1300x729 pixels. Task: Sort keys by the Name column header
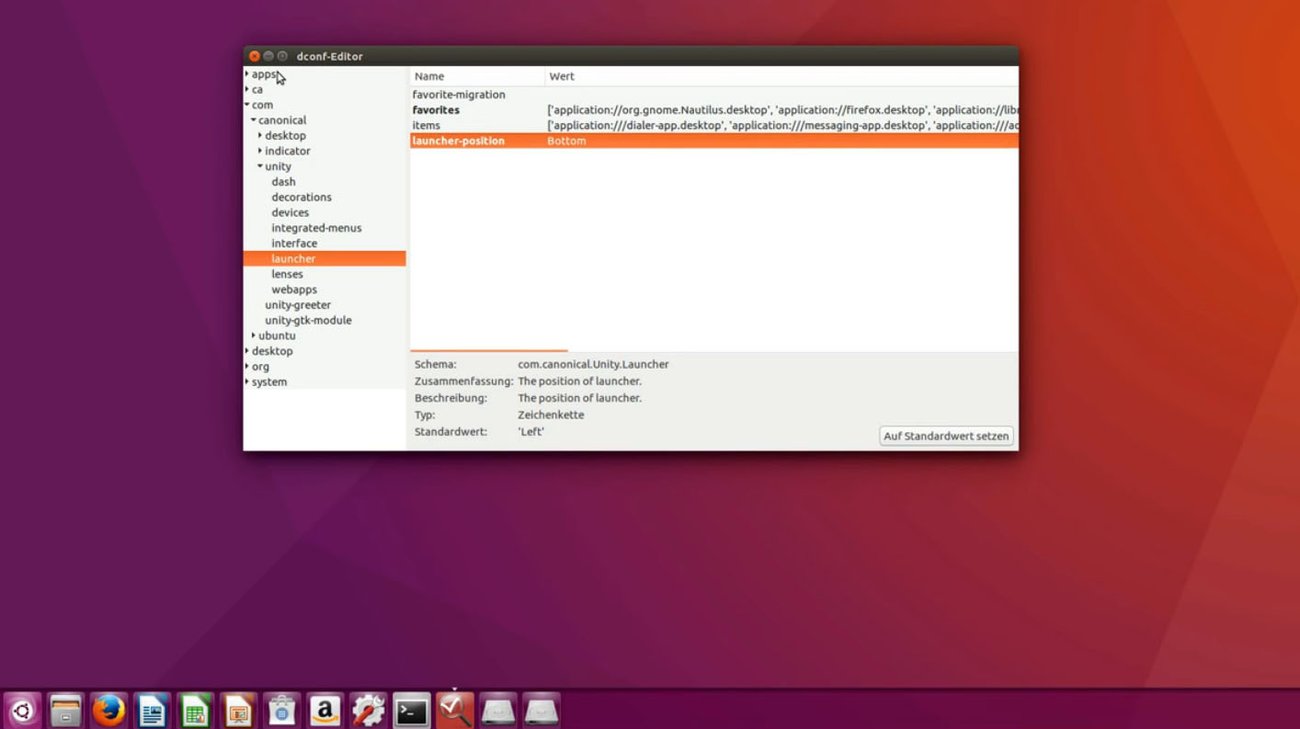click(x=429, y=75)
